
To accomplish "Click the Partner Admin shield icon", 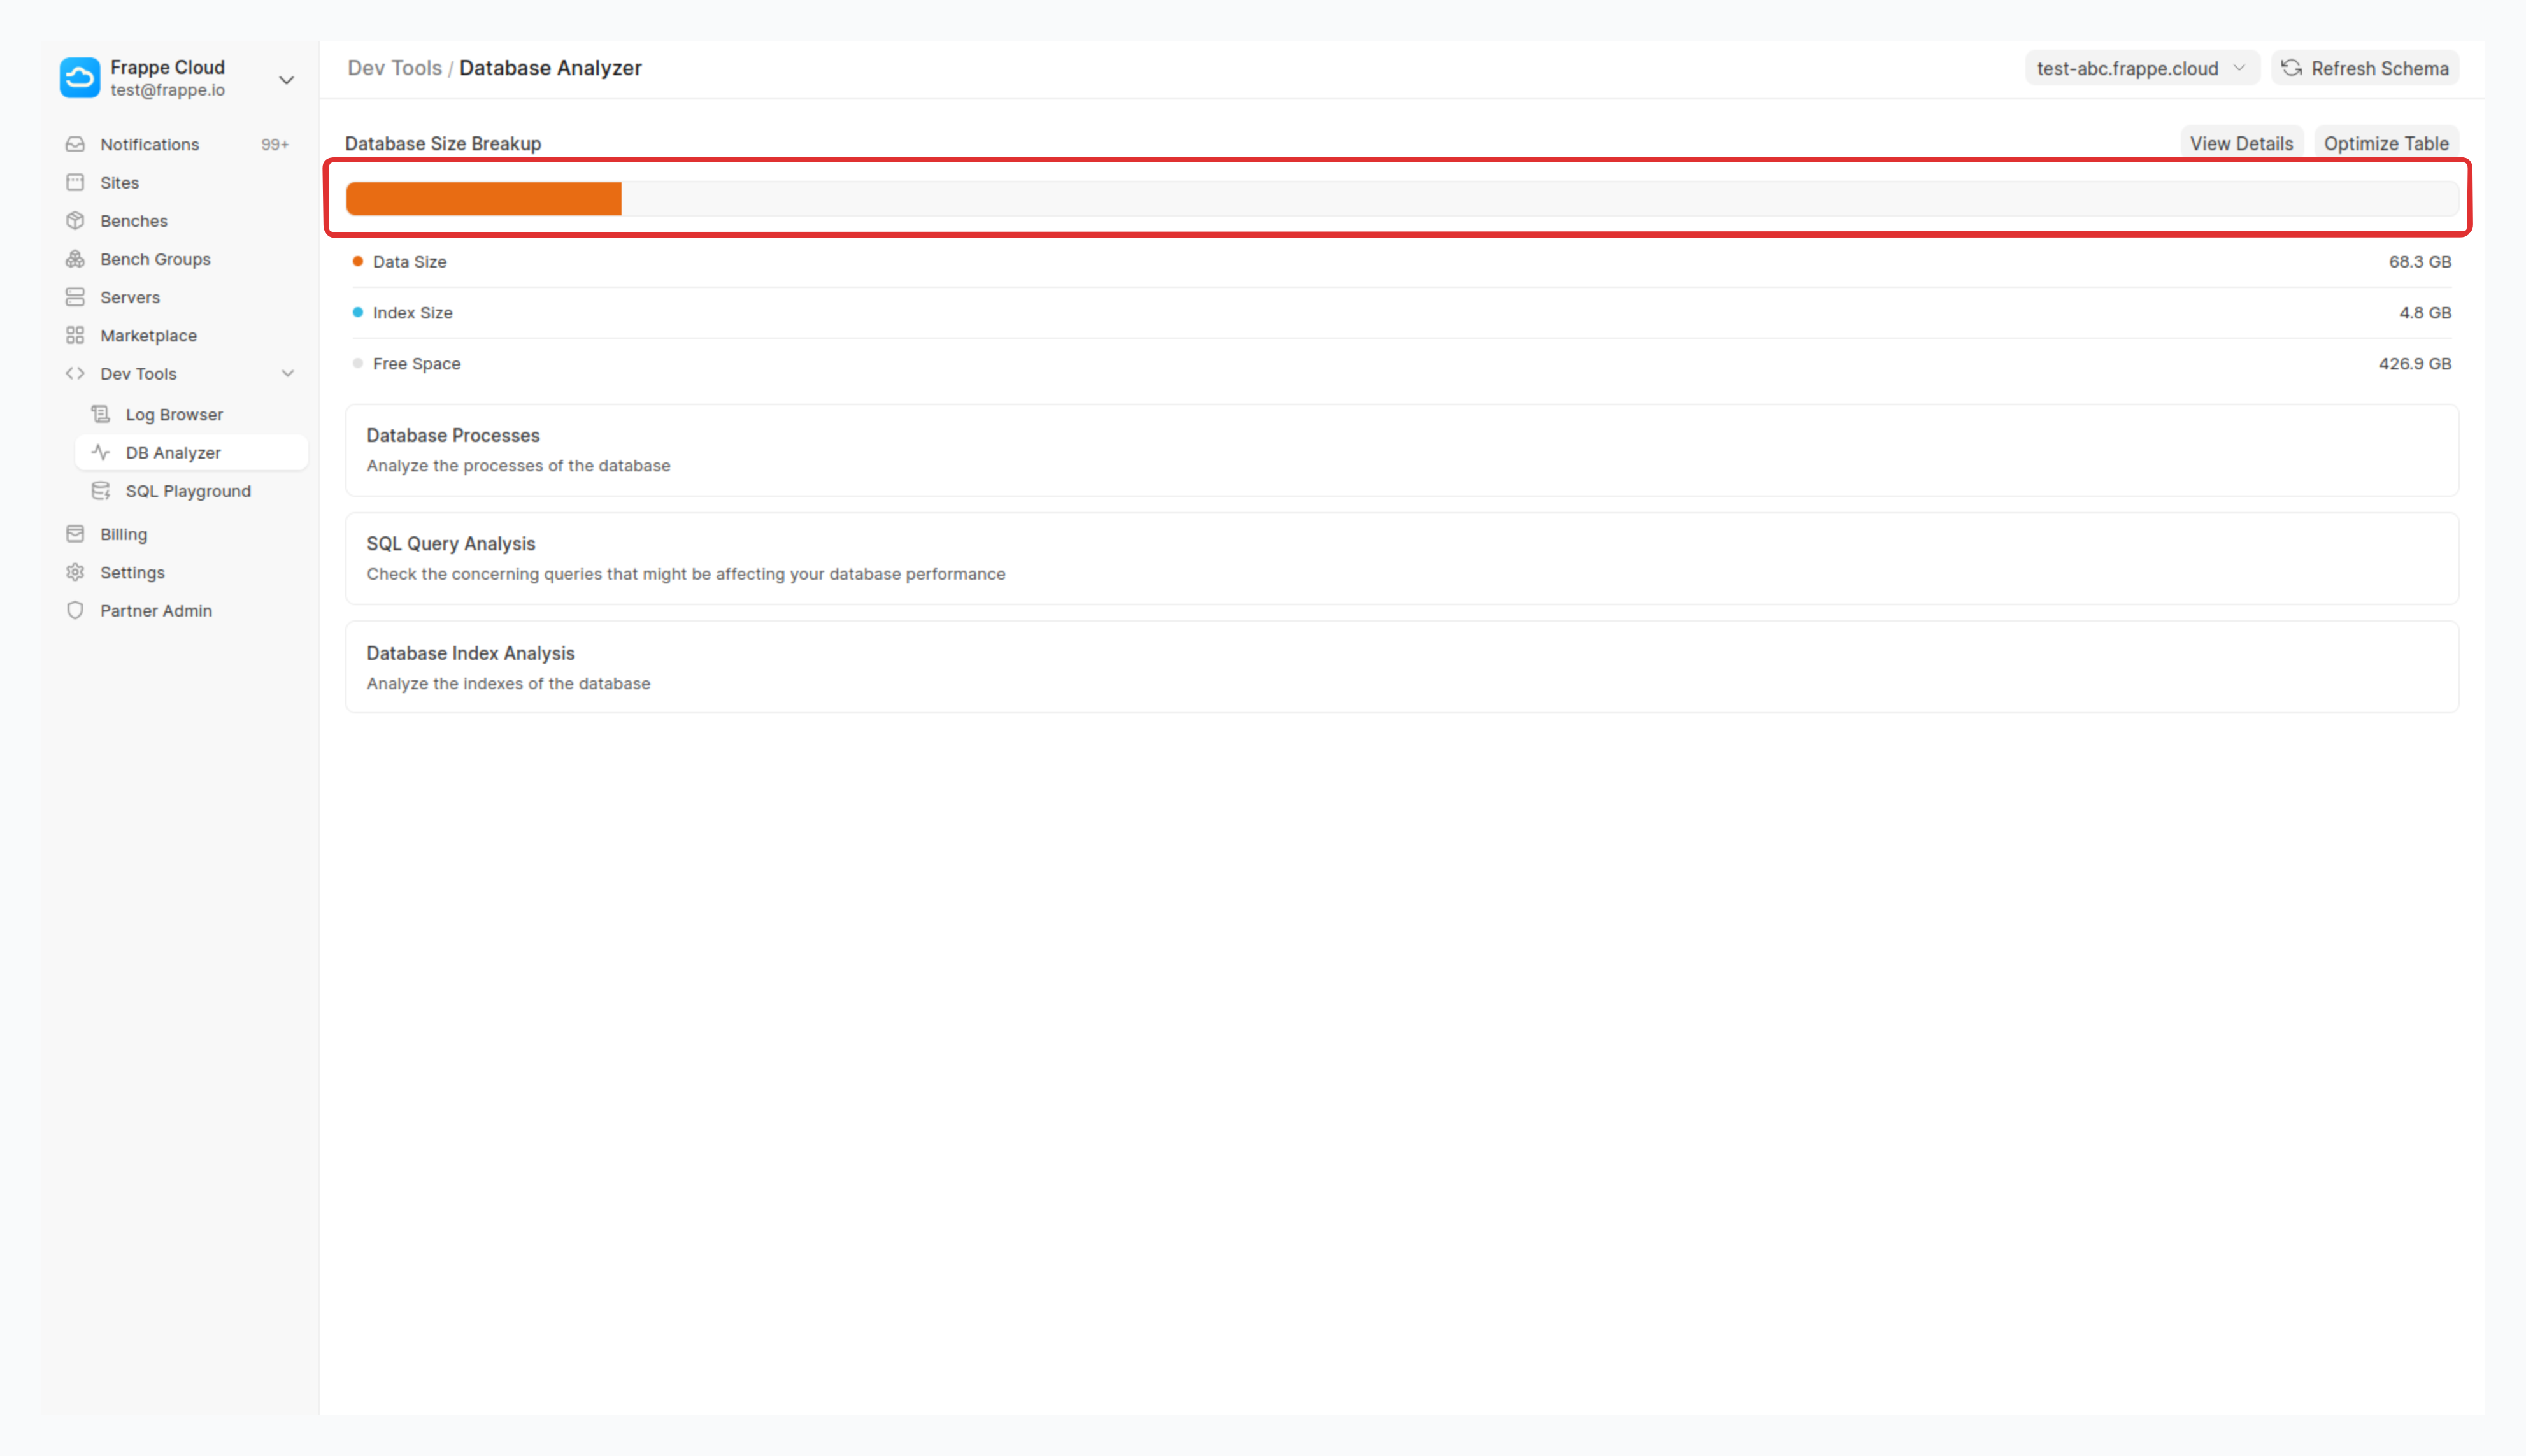I will click(75, 610).
